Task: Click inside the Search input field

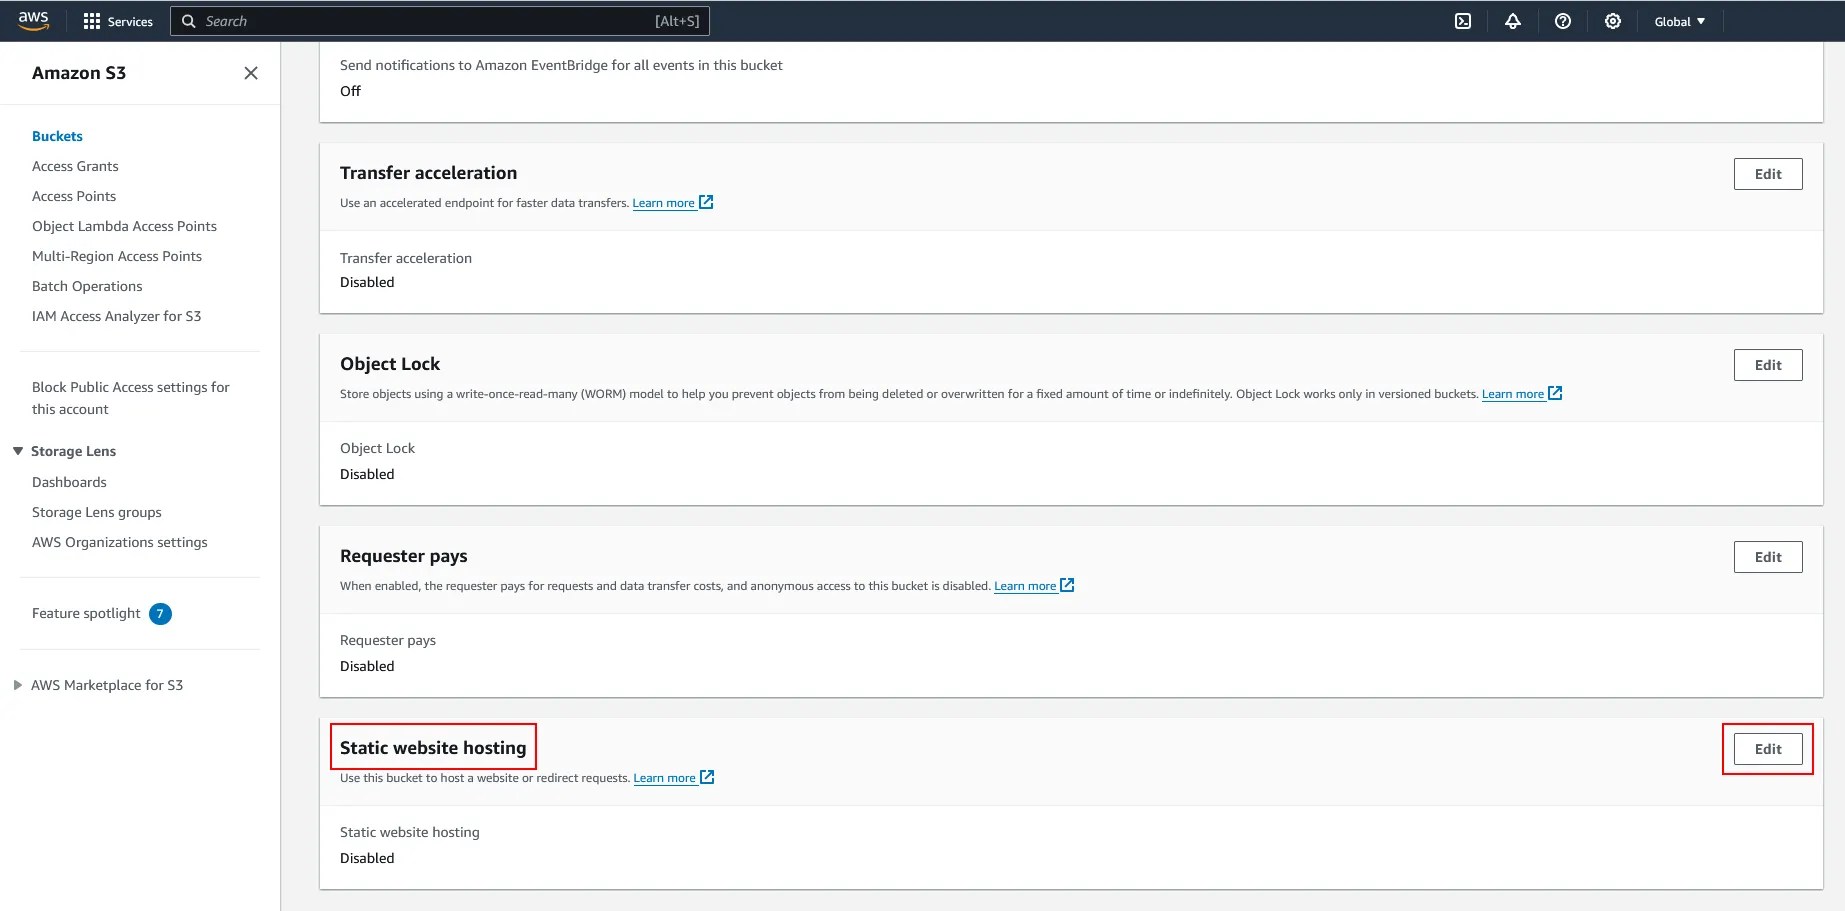Action: coord(400,21)
